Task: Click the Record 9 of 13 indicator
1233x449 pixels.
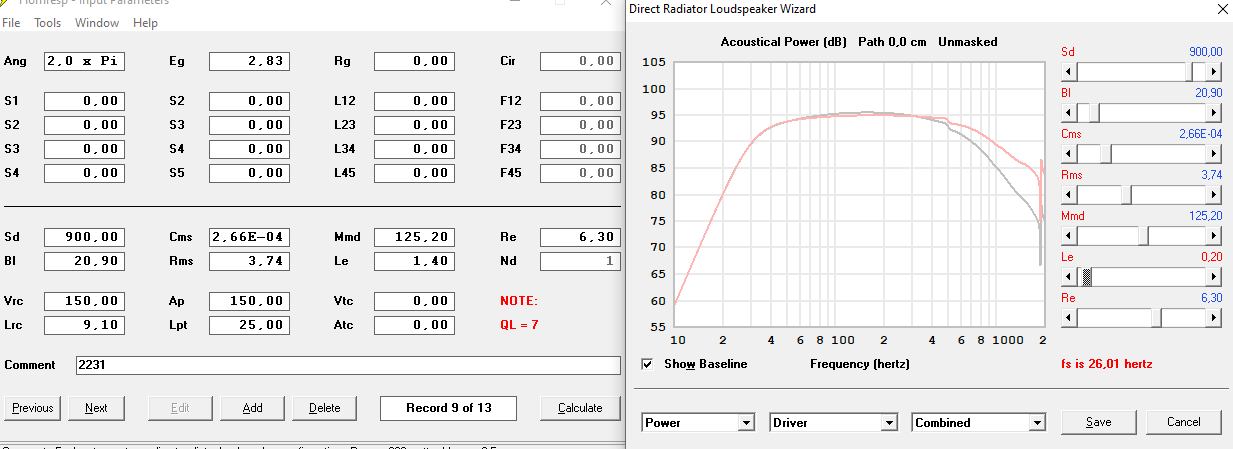Action: (449, 408)
